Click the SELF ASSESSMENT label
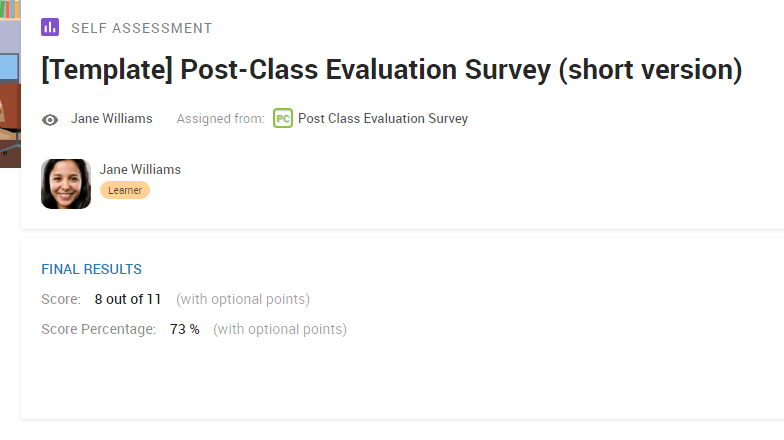This screenshot has width=784, height=440. (142, 28)
